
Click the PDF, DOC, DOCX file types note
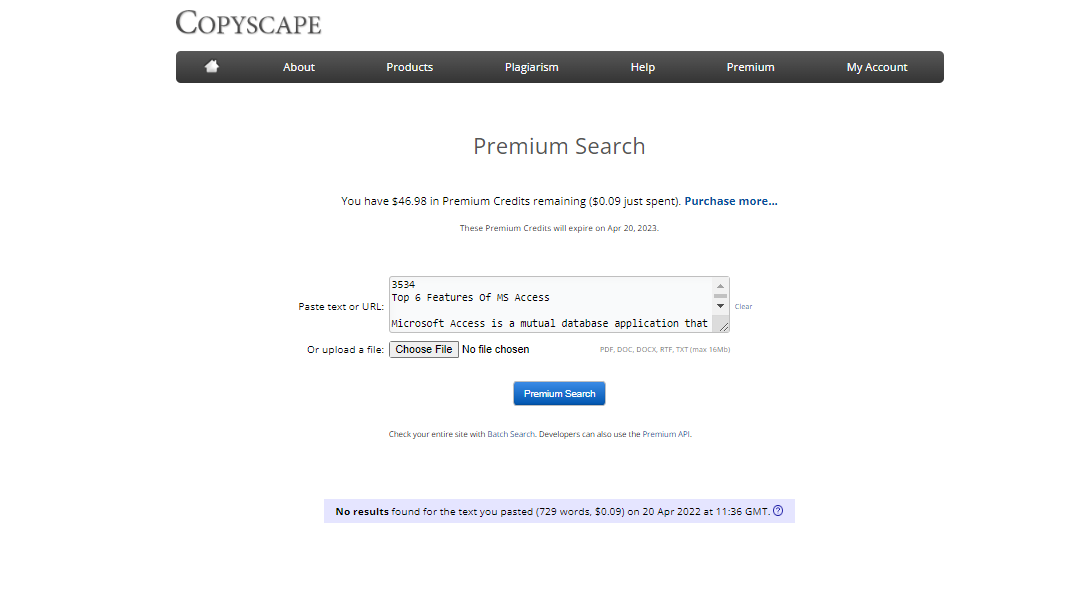click(665, 349)
